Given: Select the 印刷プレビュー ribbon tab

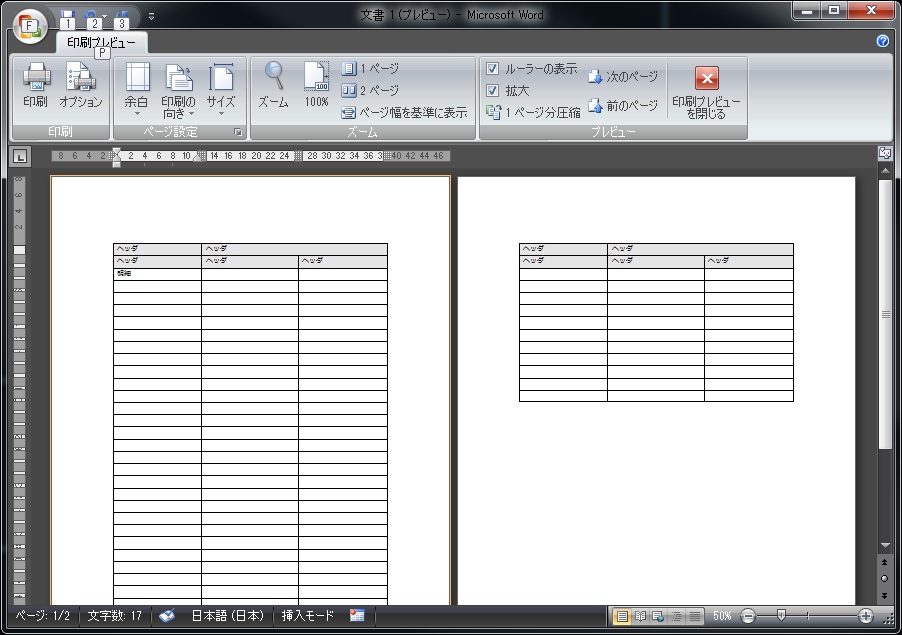Looking at the screenshot, I should pyautogui.click(x=101, y=43).
